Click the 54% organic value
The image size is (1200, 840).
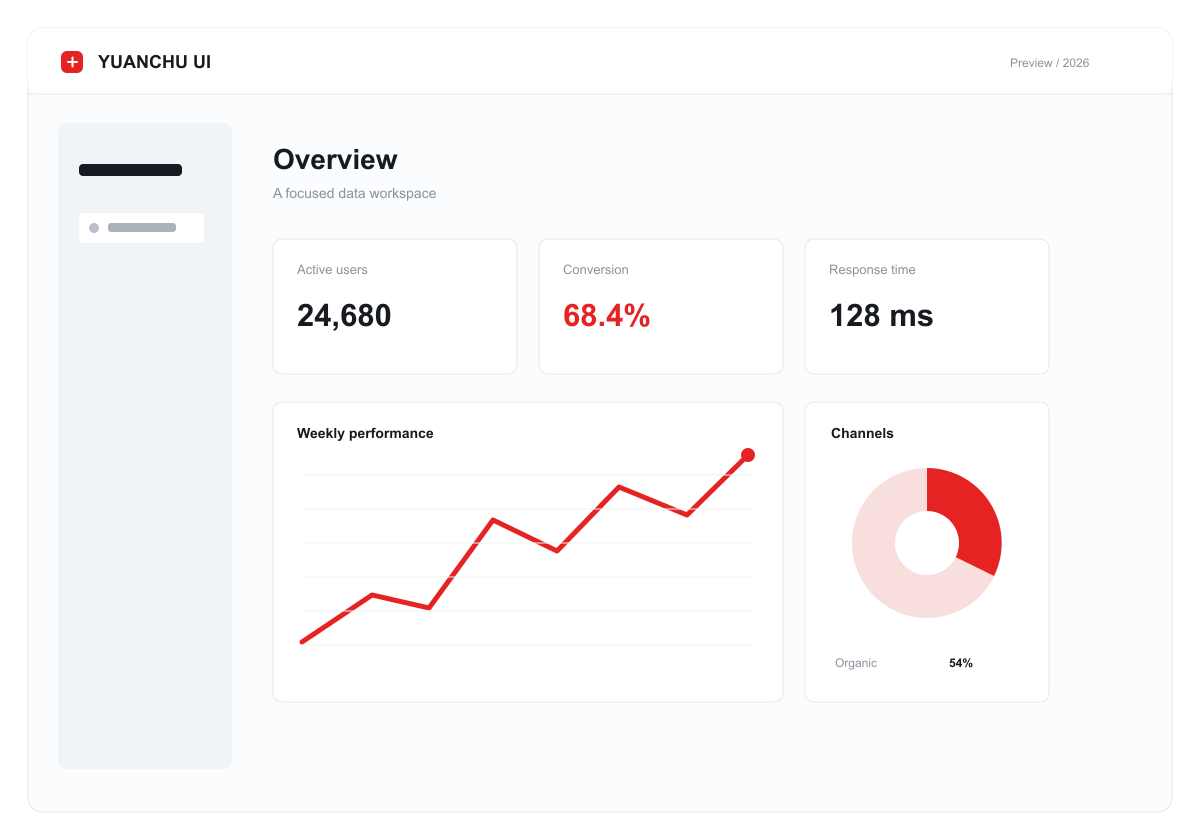961,663
